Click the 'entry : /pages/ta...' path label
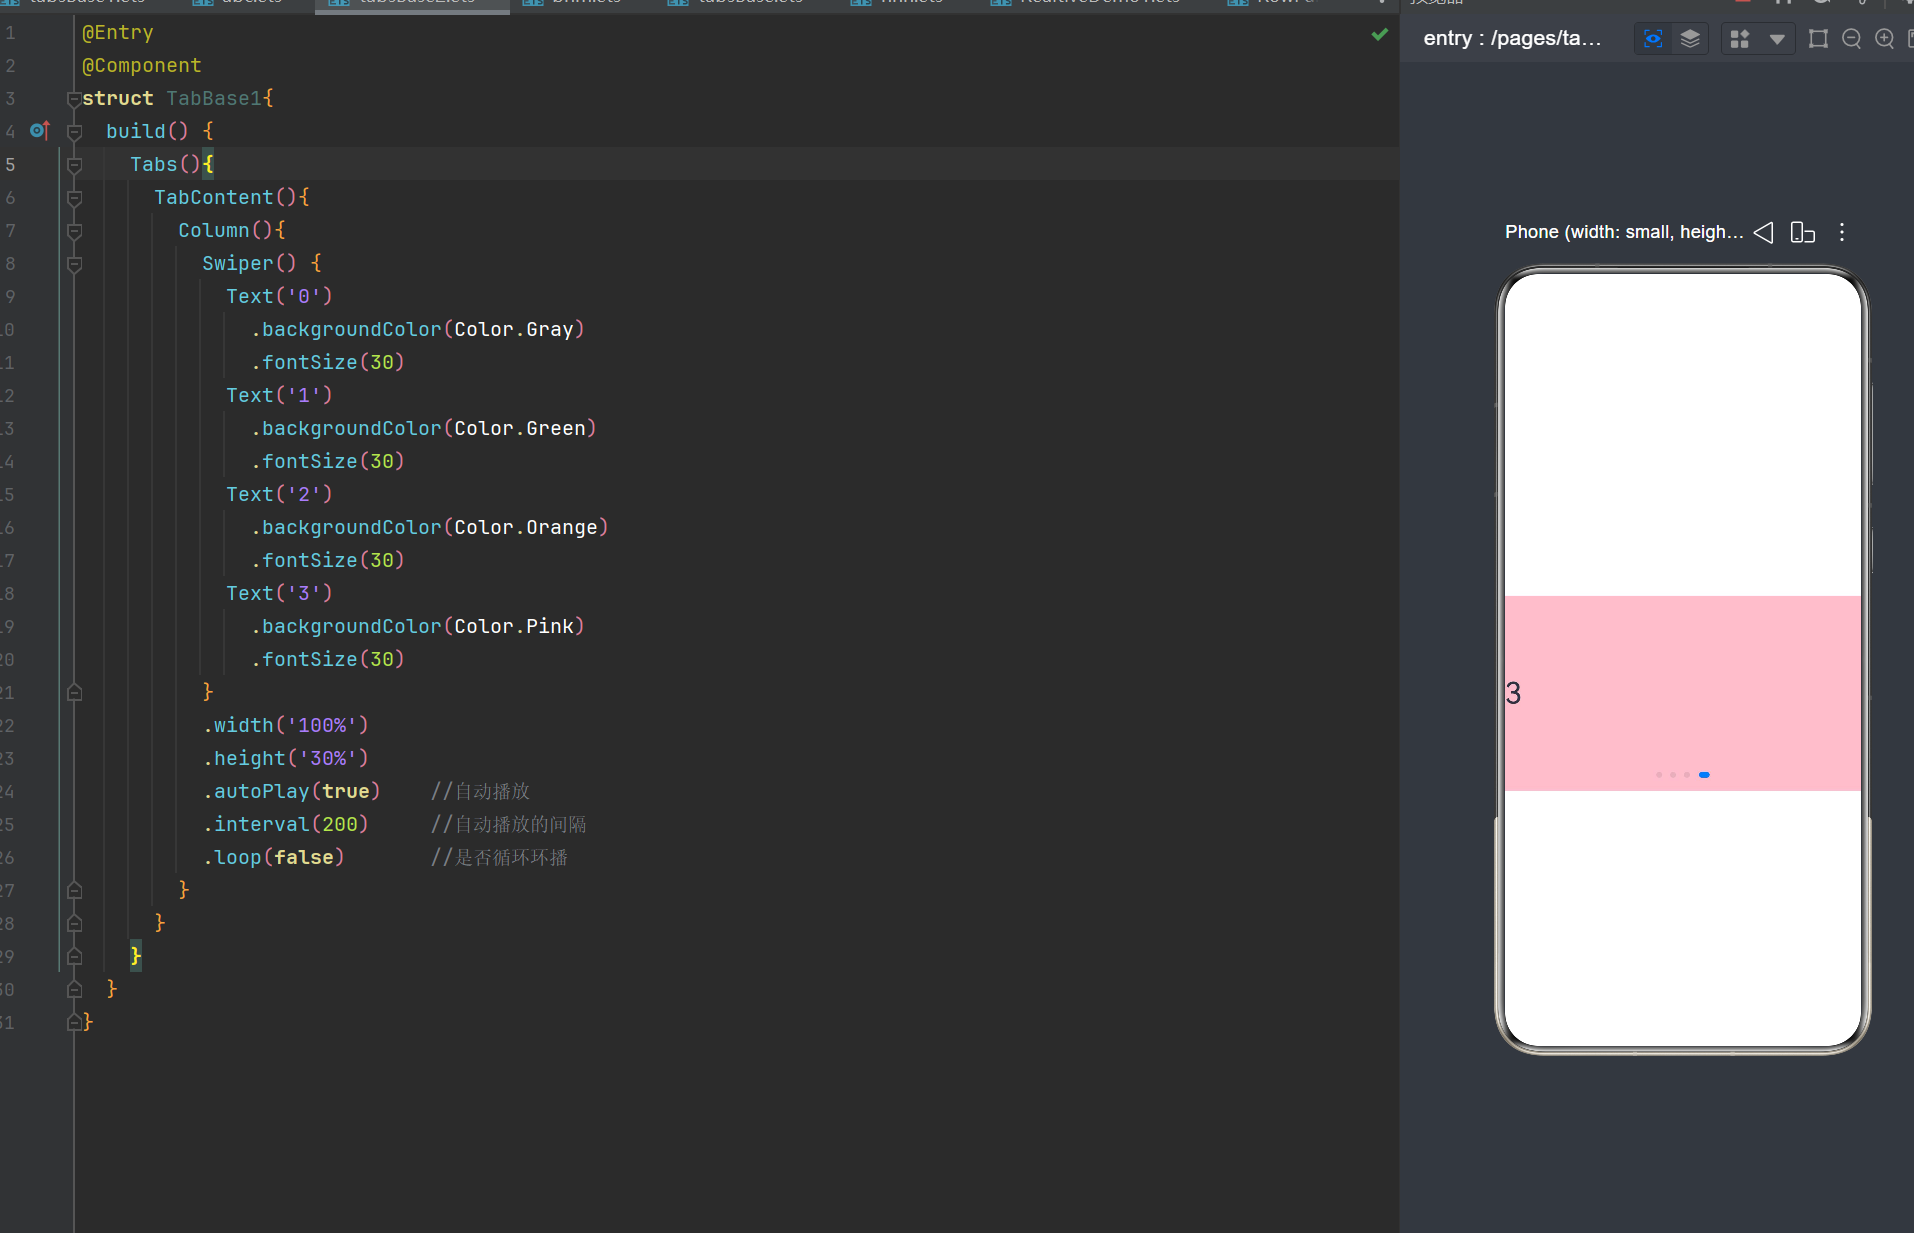The height and width of the screenshot is (1233, 1914). tap(1512, 38)
